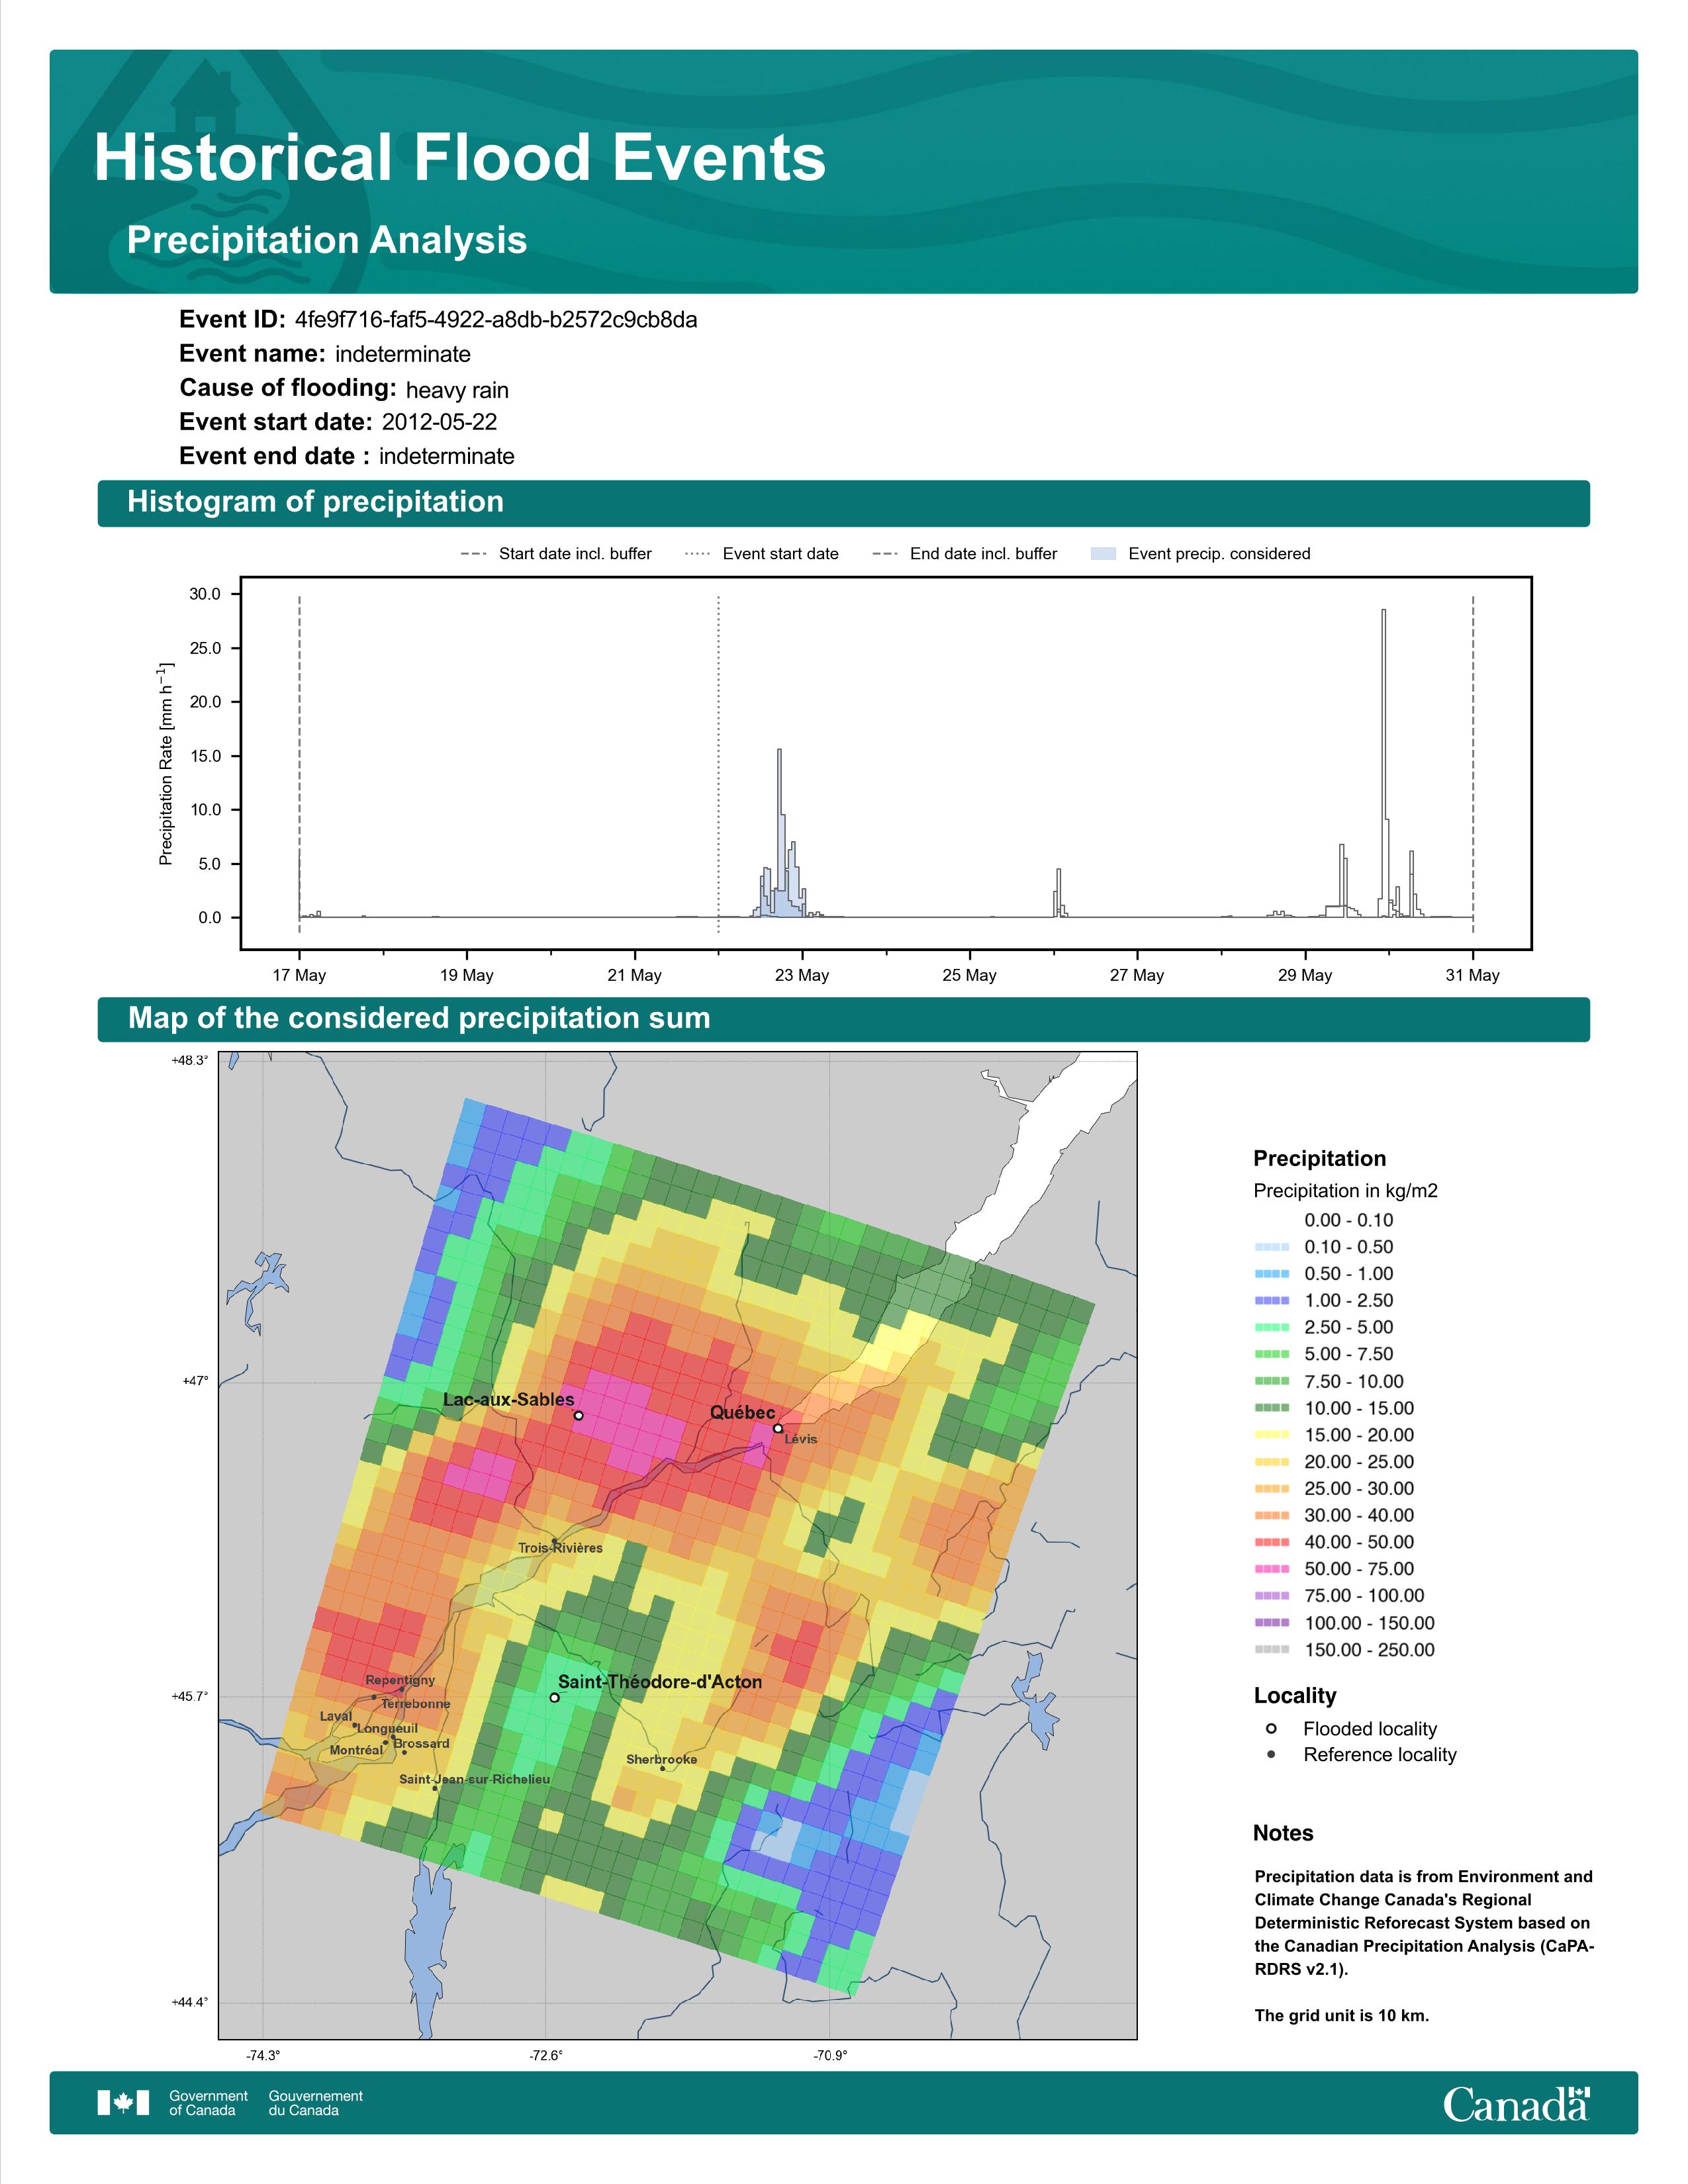
Task: Click the Sherbrooke reference locality dot
Action: point(662,1769)
